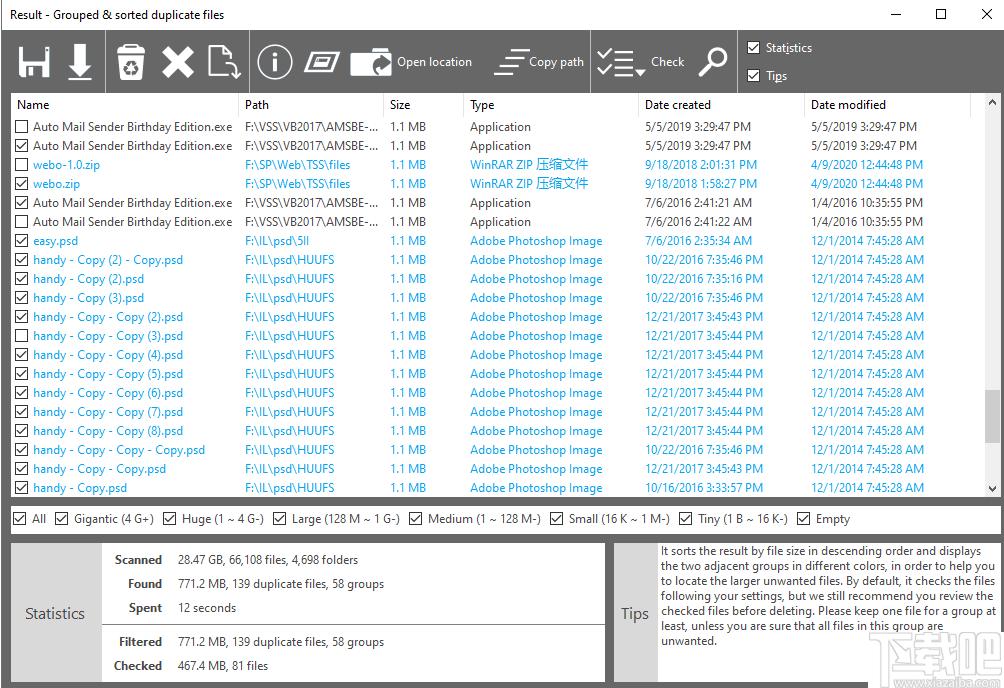Click the list scrollbar down arrow
Image resolution: width=1004 pixels, height=688 pixels.
[x=992, y=489]
